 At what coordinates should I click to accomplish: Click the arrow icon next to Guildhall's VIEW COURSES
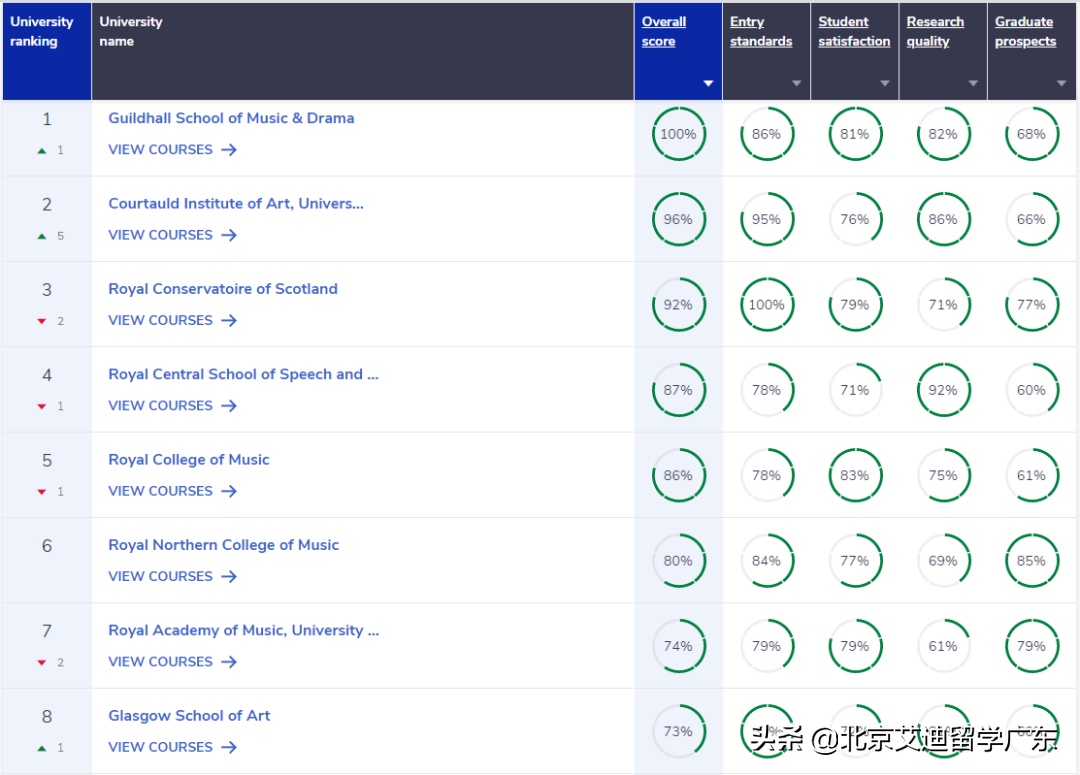click(229, 149)
